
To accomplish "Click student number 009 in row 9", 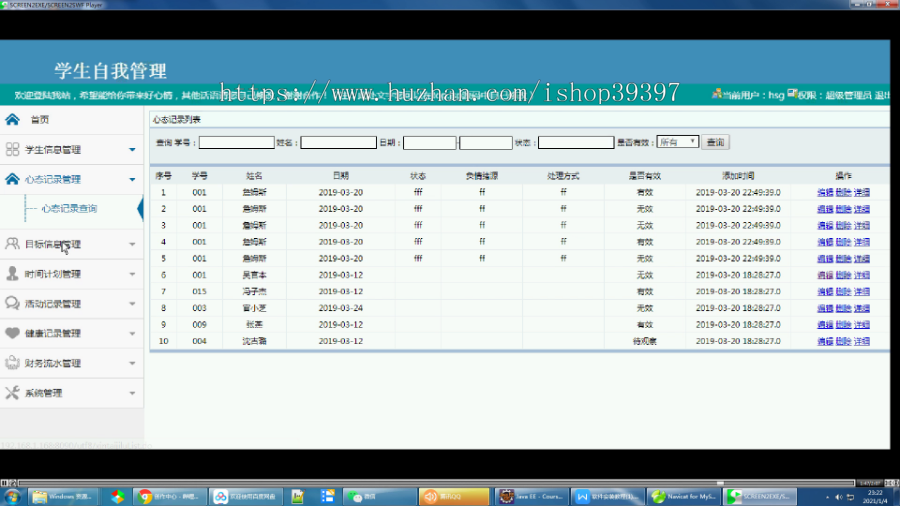I will coord(199,325).
